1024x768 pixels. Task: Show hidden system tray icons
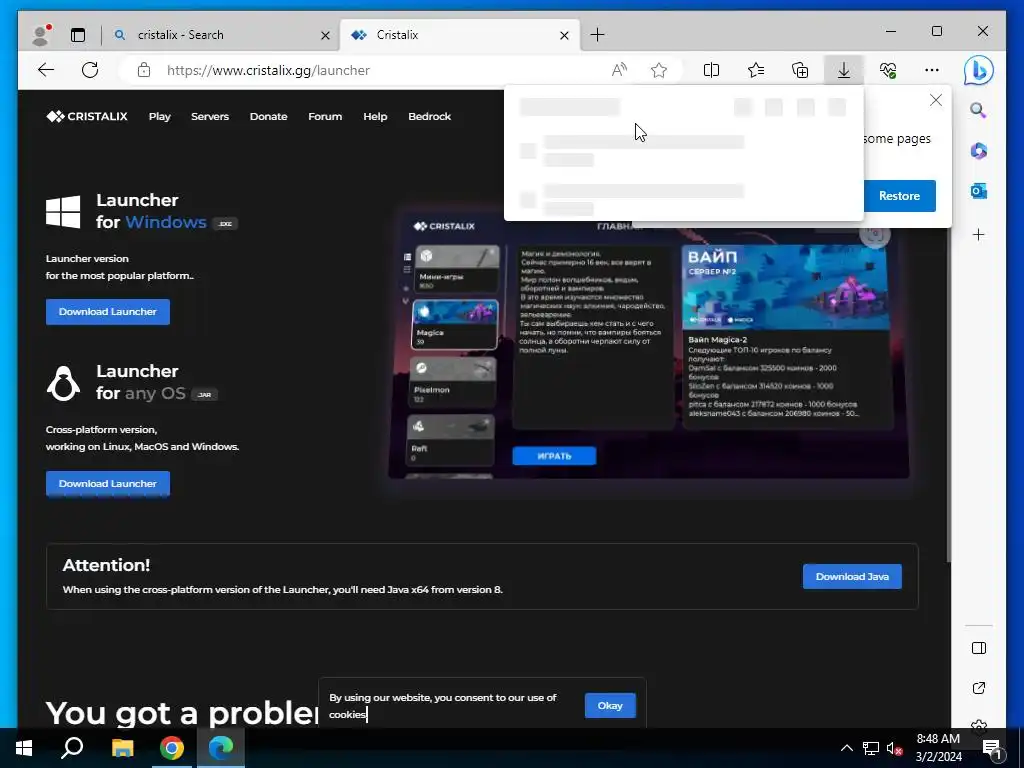(846, 748)
